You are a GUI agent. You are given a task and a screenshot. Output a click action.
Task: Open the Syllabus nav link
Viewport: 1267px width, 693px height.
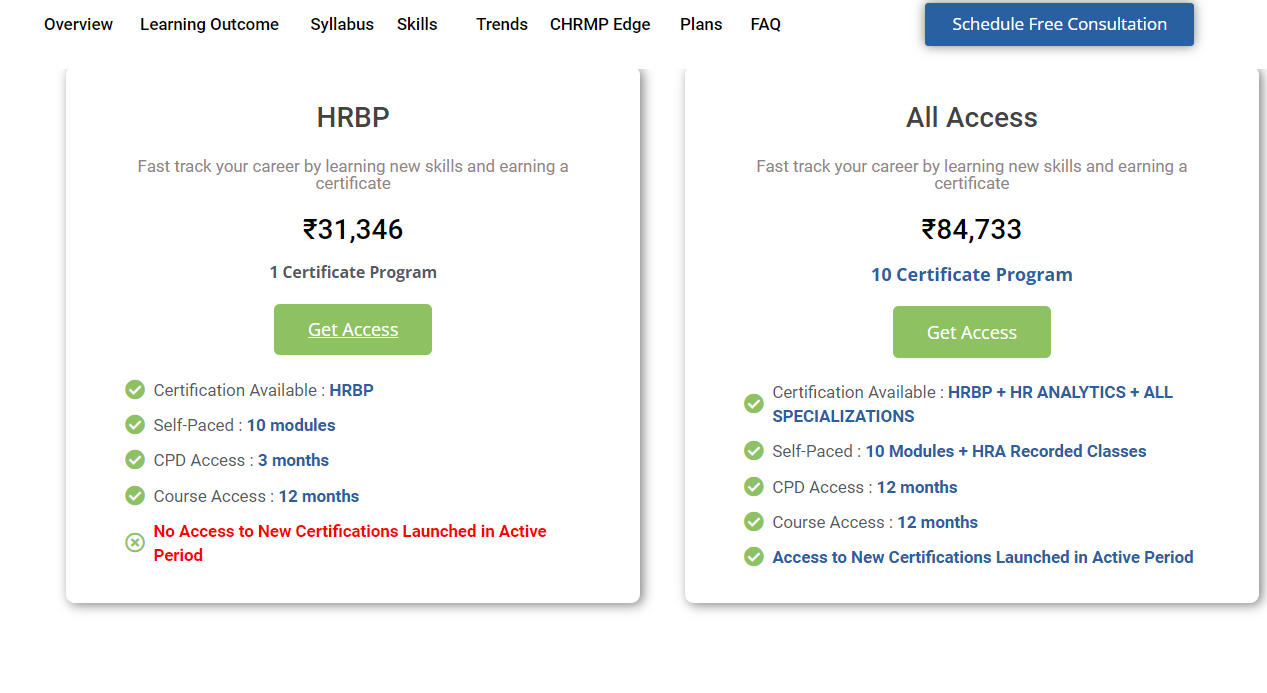[342, 24]
